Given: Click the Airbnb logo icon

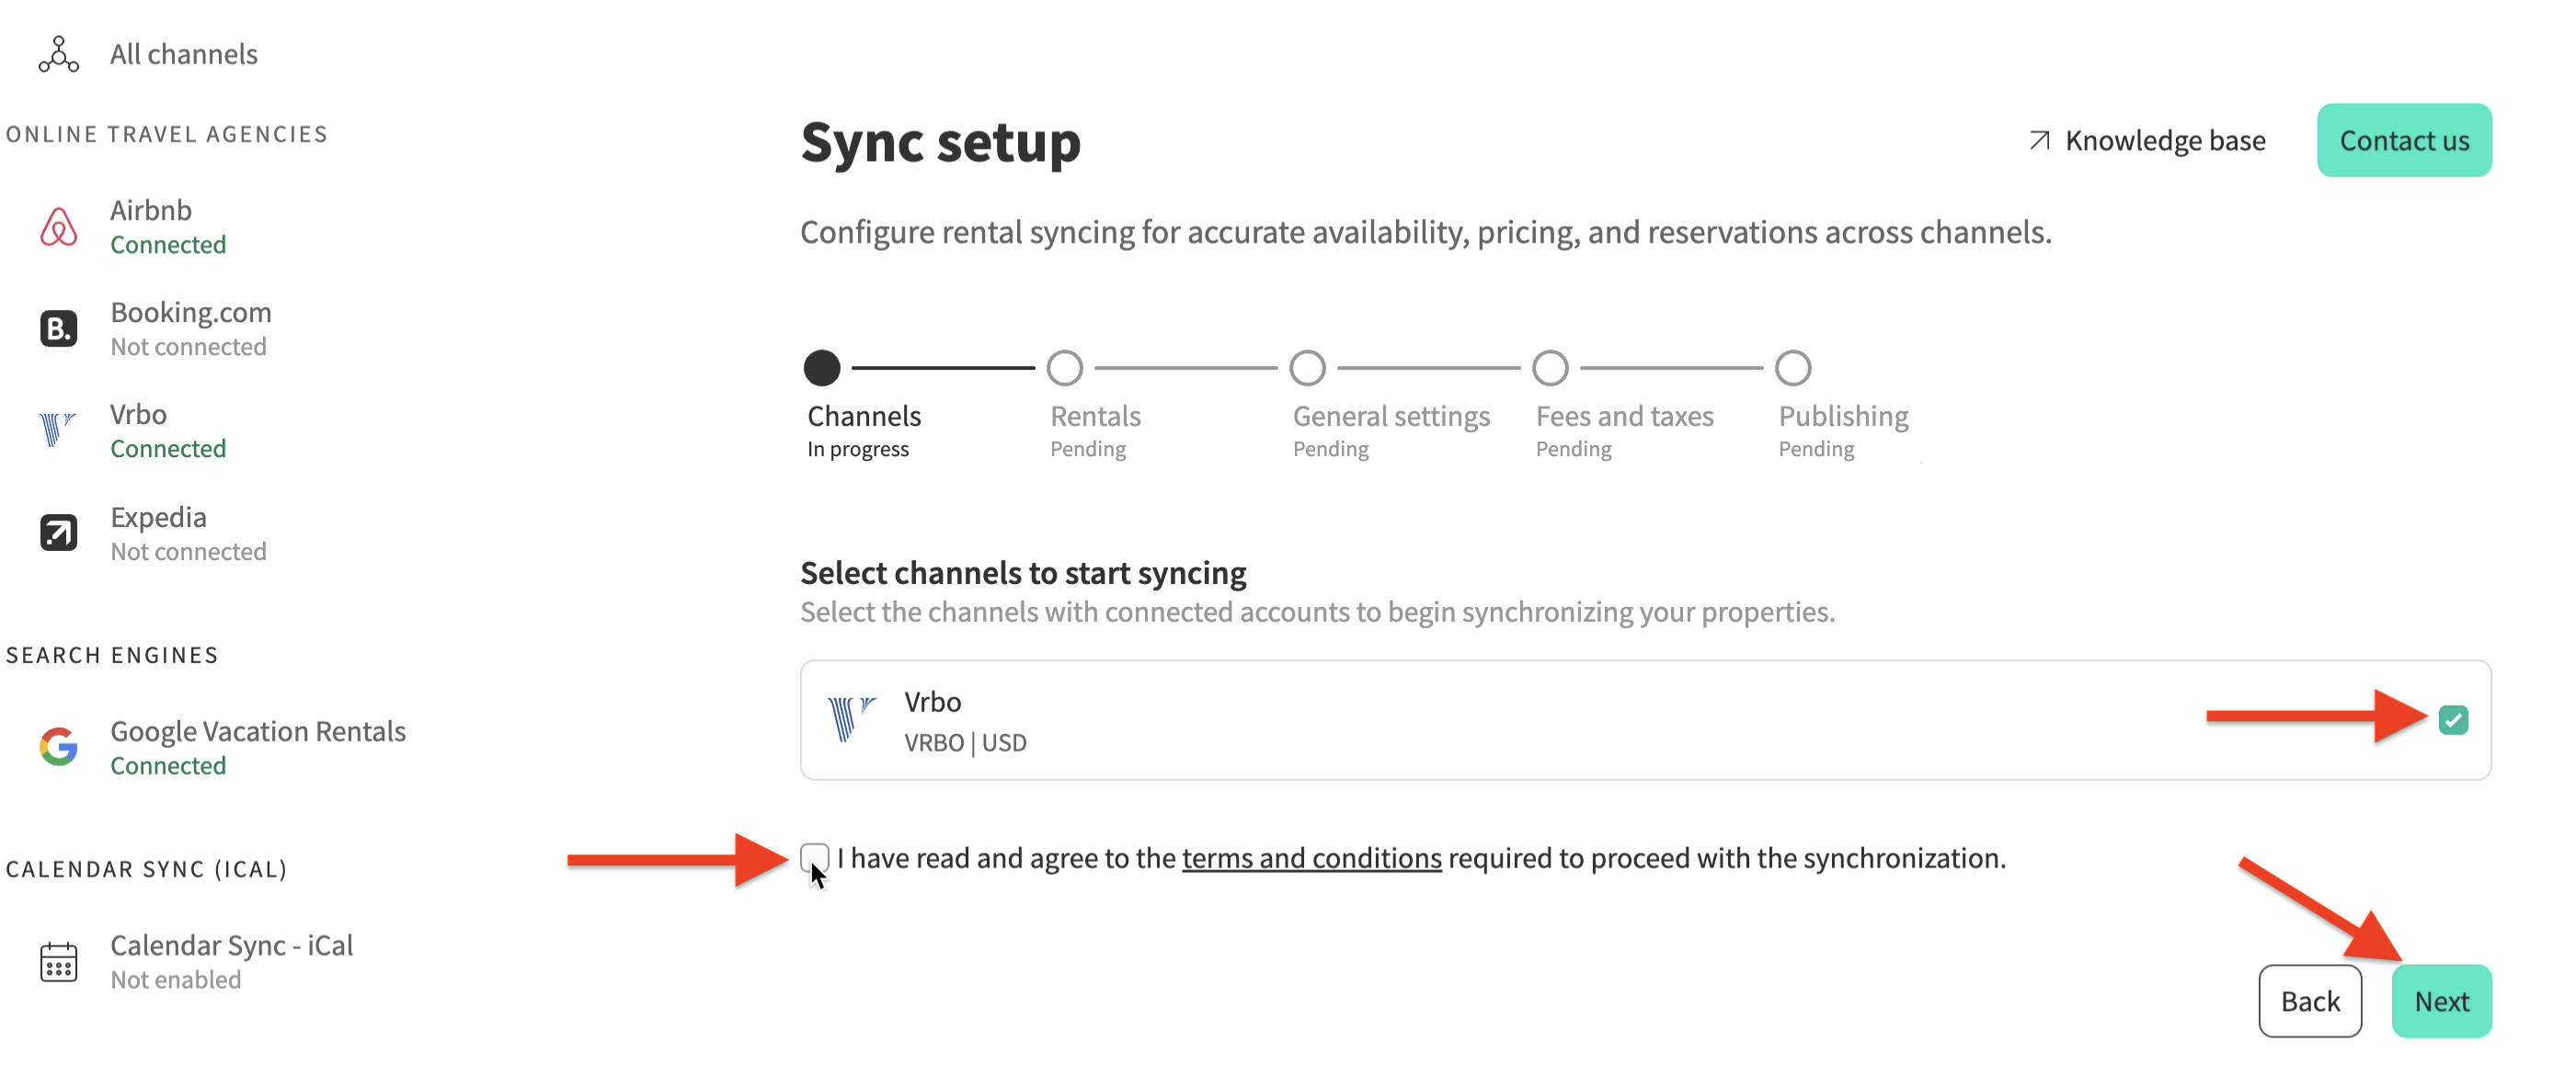Looking at the screenshot, I should click(58, 227).
